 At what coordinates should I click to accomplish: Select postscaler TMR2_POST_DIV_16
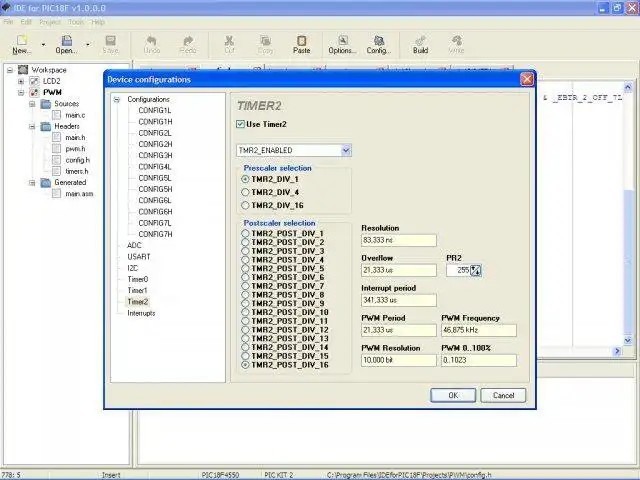[245, 365]
